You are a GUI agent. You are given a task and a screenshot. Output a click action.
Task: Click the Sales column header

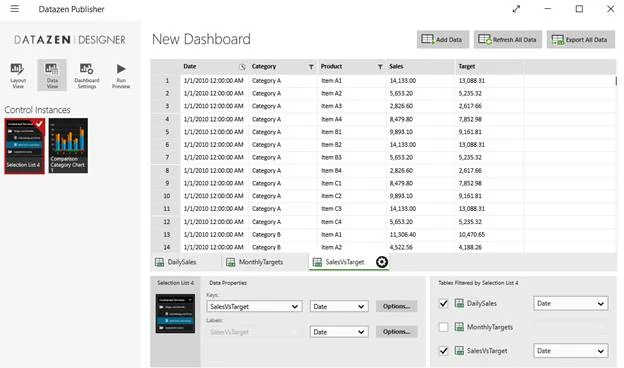(420, 66)
